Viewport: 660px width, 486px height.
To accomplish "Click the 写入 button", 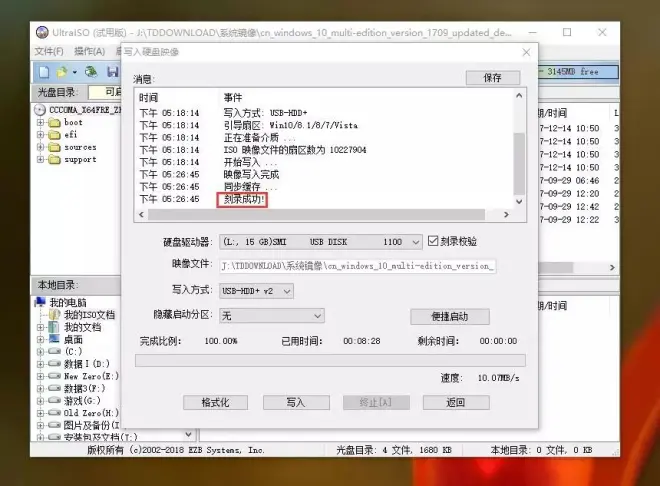I will tap(296, 402).
